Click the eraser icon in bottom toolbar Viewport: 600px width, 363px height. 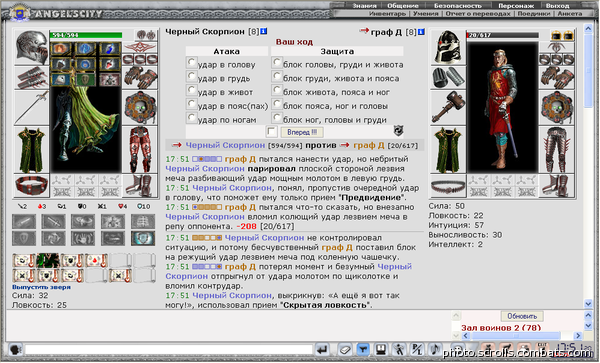[x=345, y=349]
